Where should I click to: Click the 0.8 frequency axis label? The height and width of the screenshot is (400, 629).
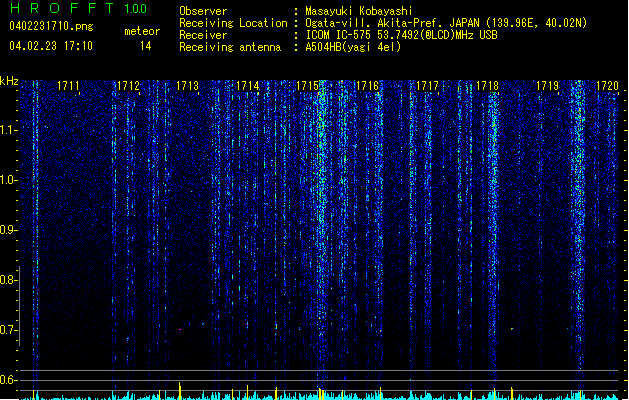click(x=8, y=280)
